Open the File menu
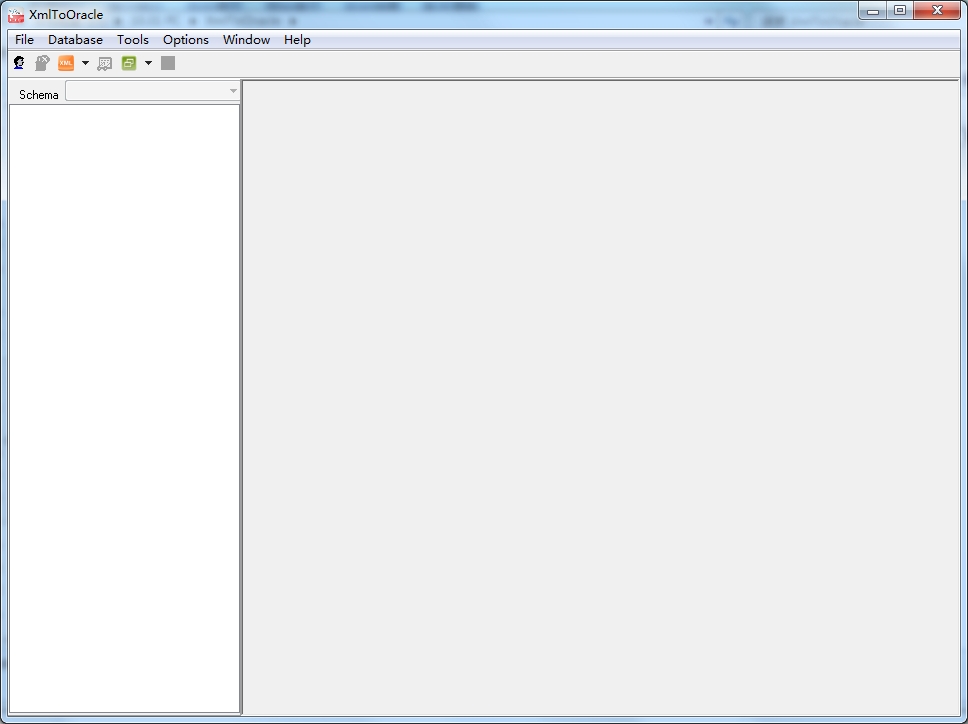968x724 pixels. pyautogui.click(x=25, y=40)
